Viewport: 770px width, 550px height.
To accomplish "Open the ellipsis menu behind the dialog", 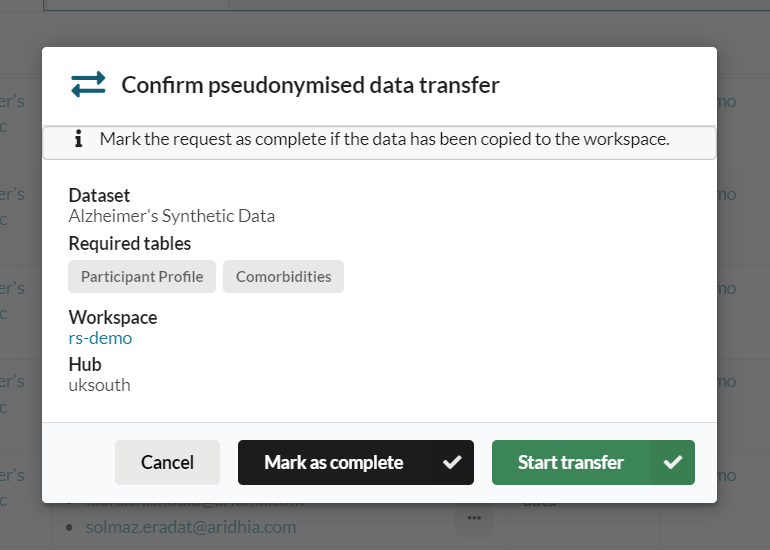I will [474, 517].
